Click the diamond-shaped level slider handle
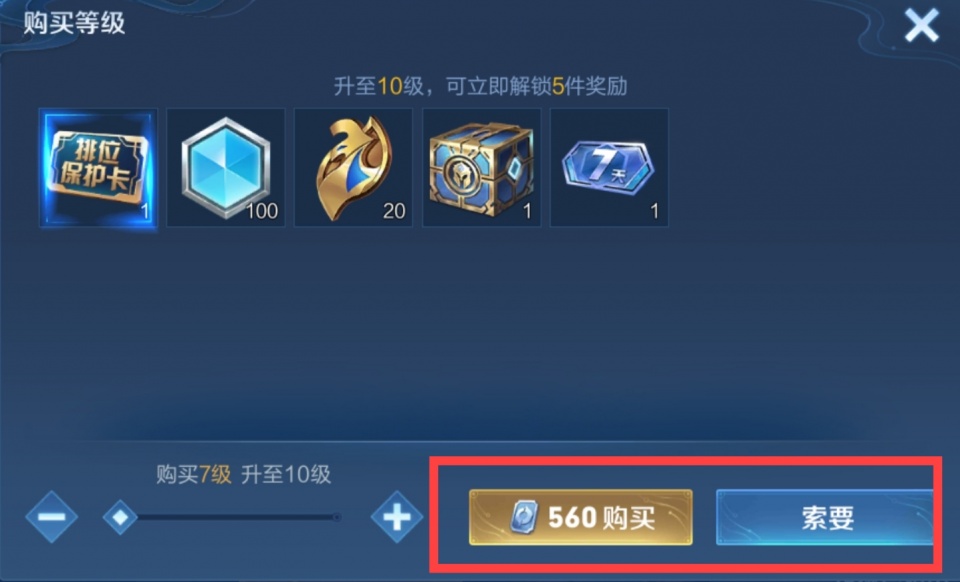 point(120,517)
